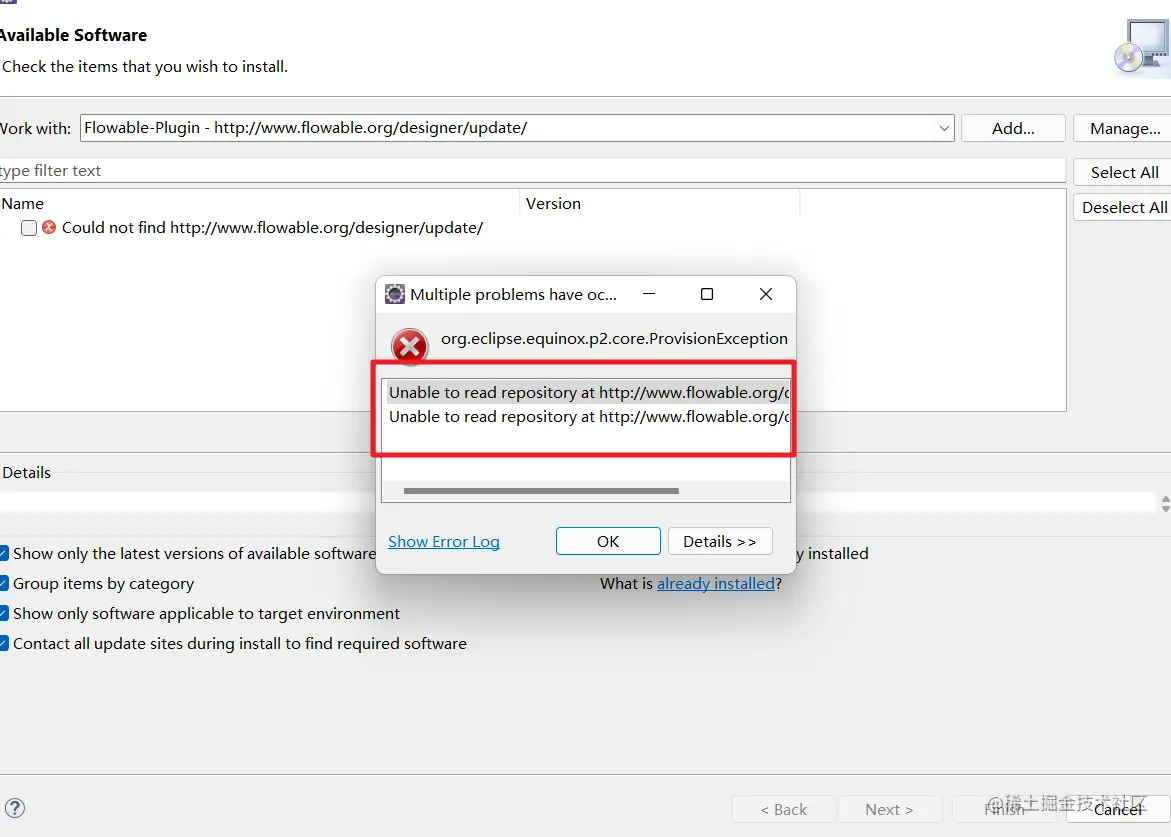Focus the 'type filter text' field
This screenshot has height=837, width=1171.
pos(532,171)
